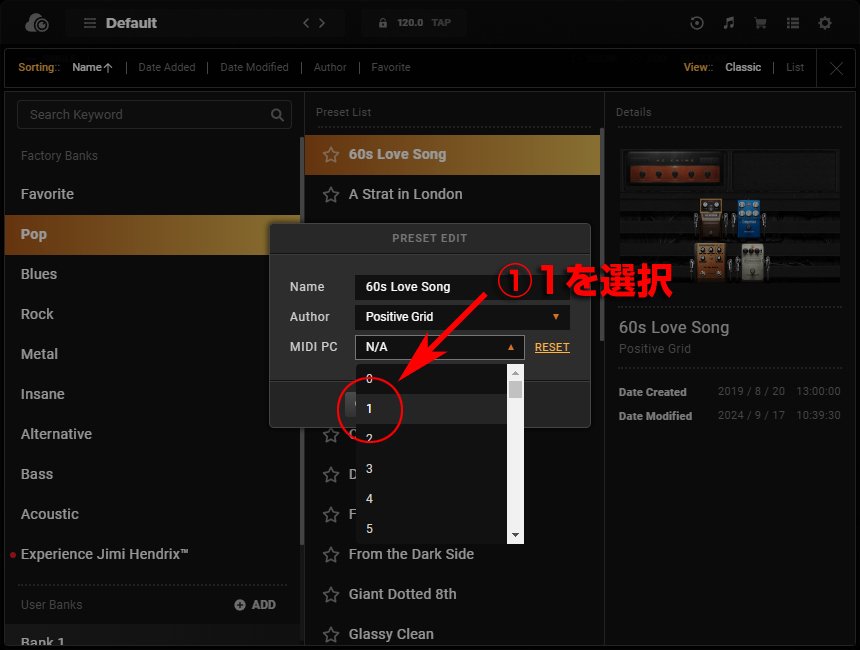Viewport: 860px width, 650px height.
Task: Go to previous preset arrow
Action: (306, 23)
